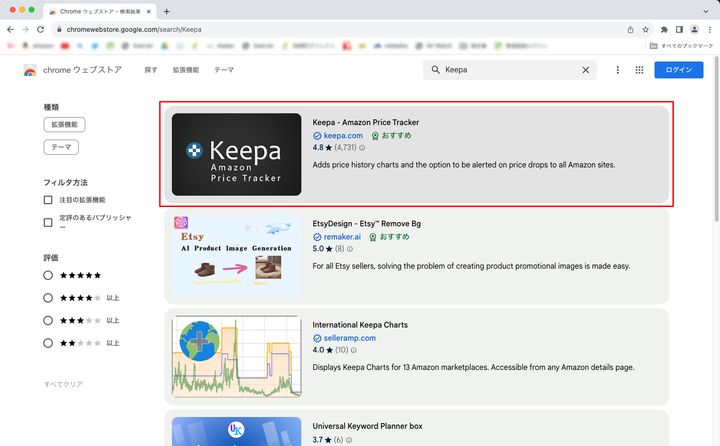
Task: Open the keepa.com publisher link
Action: 343,135
